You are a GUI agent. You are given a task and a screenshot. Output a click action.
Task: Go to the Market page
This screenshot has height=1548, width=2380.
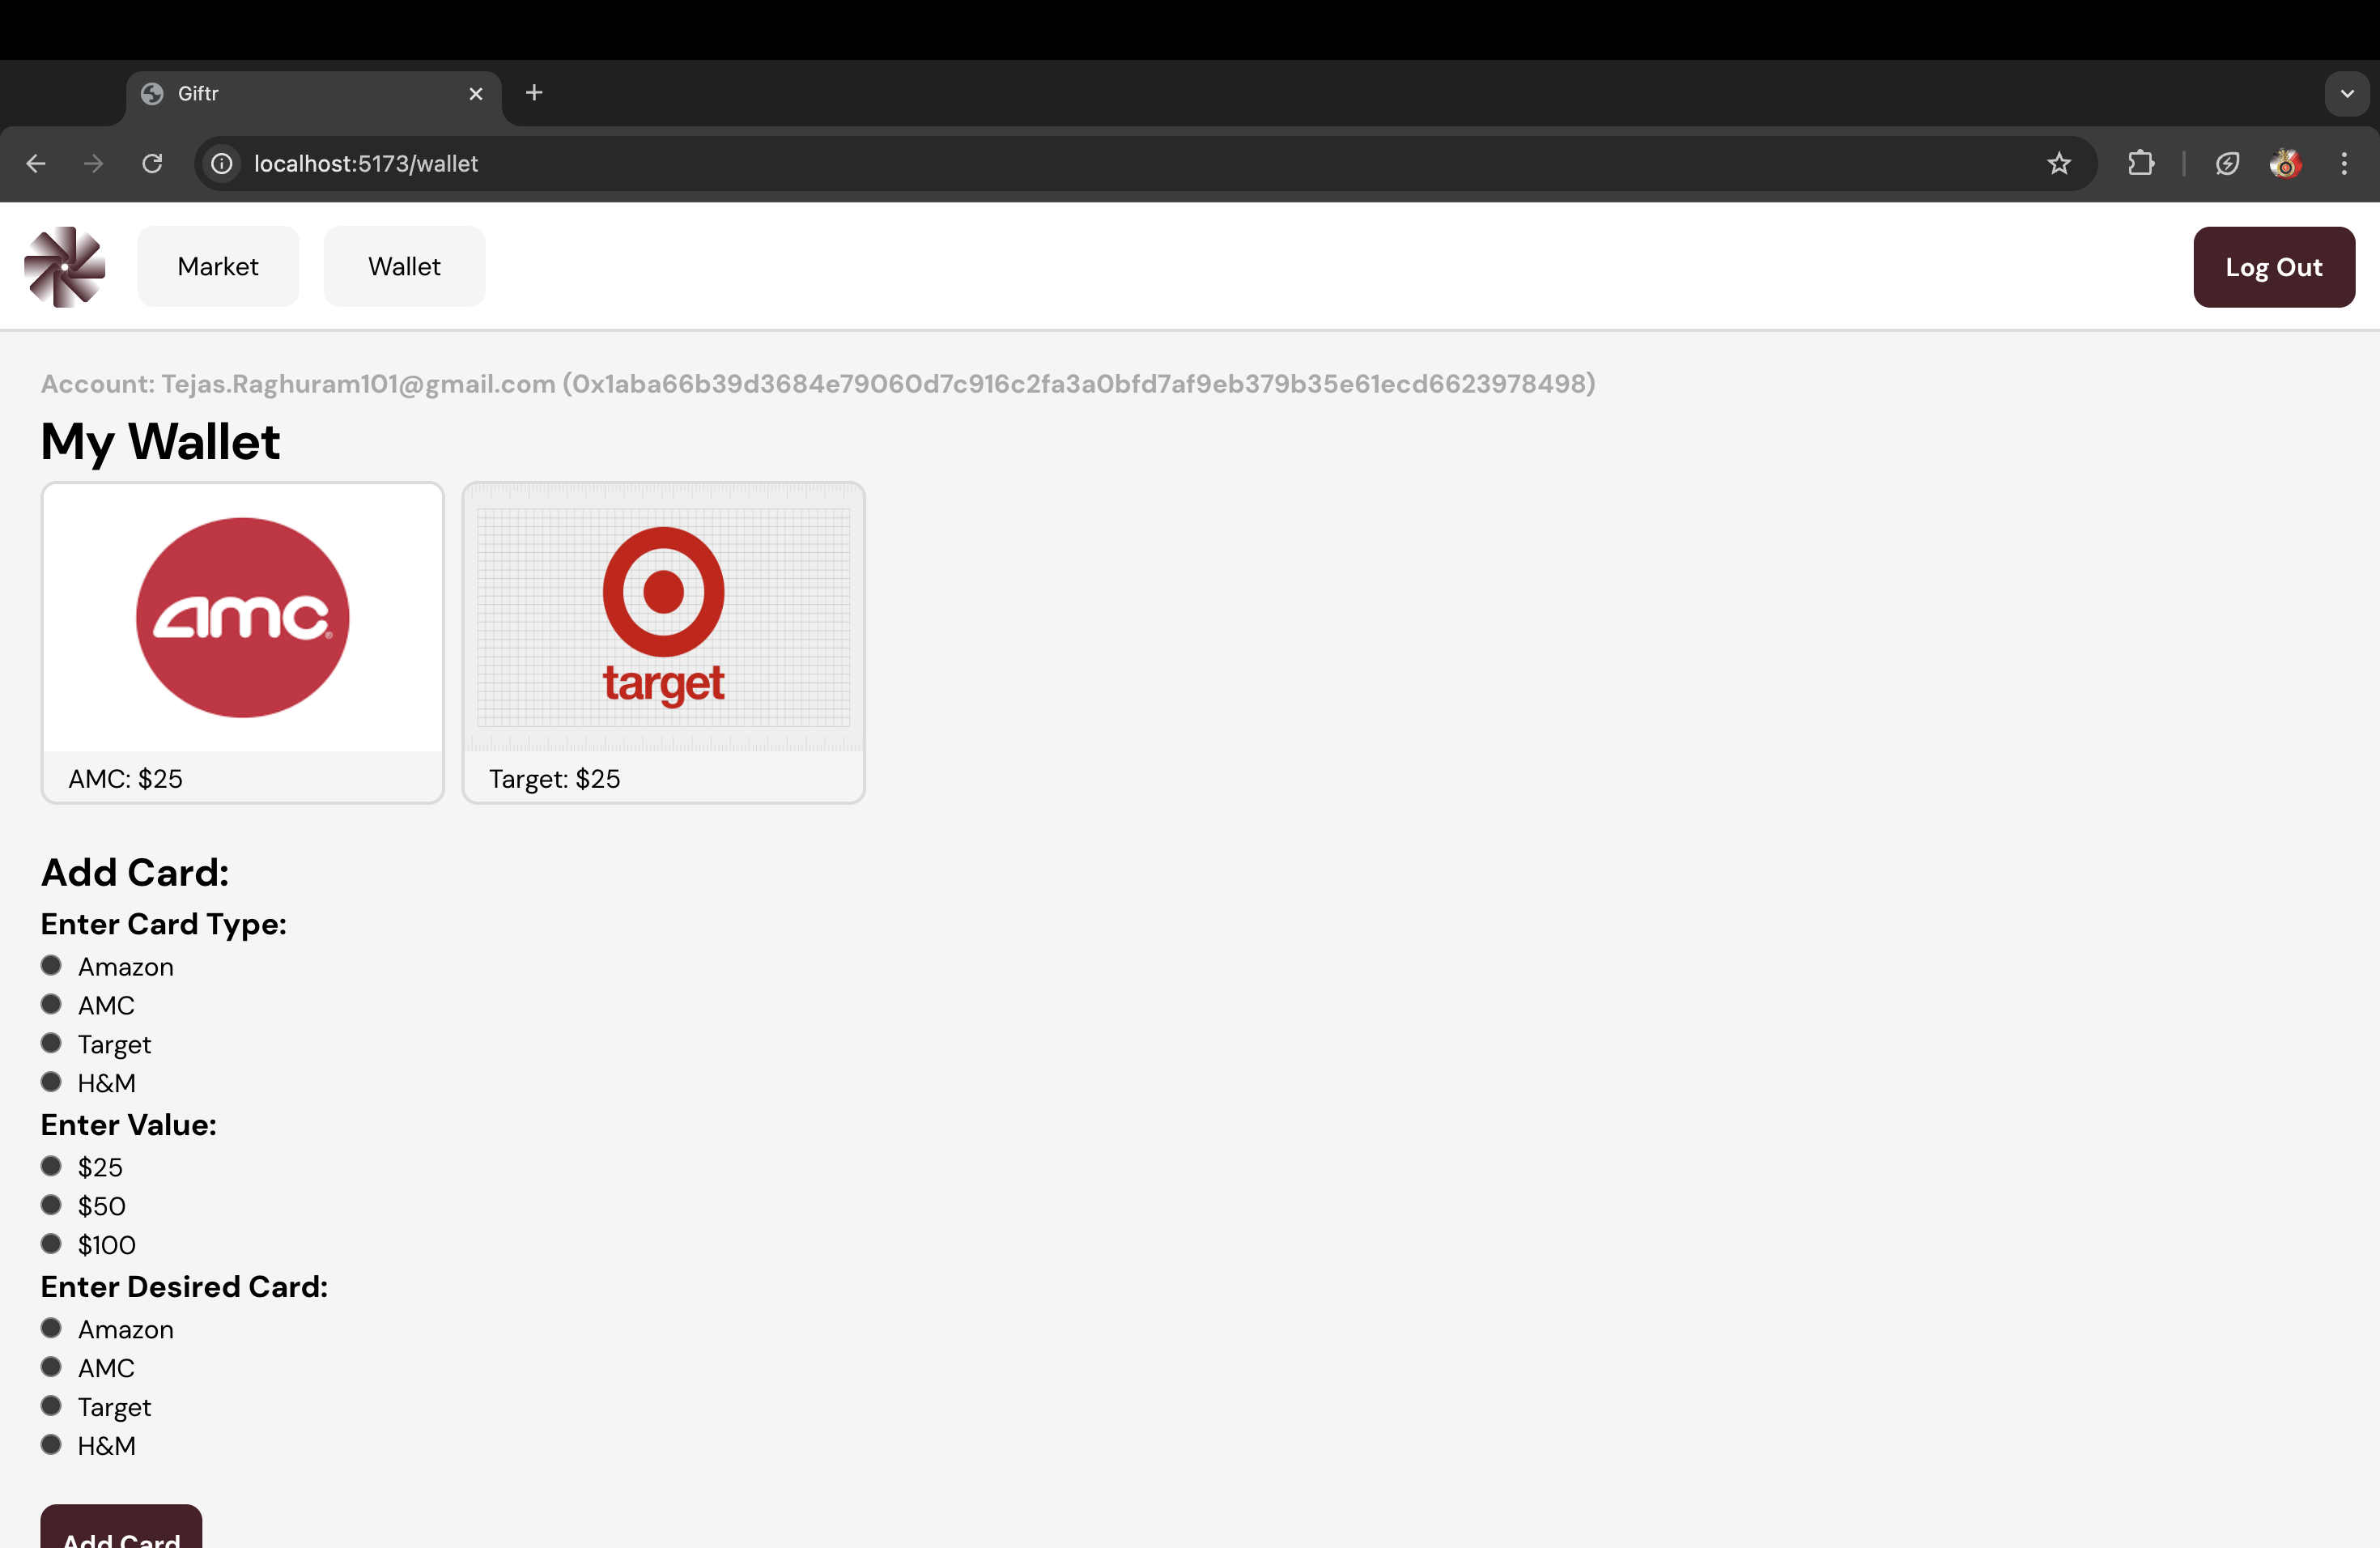click(x=218, y=267)
